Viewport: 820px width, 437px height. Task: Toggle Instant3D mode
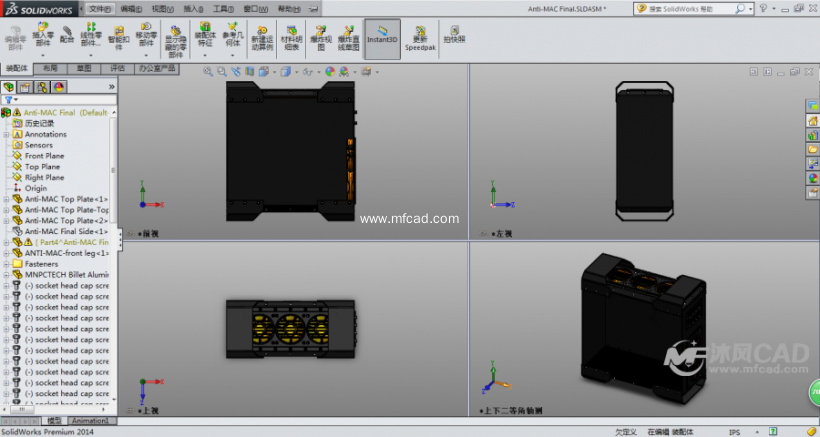382,39
